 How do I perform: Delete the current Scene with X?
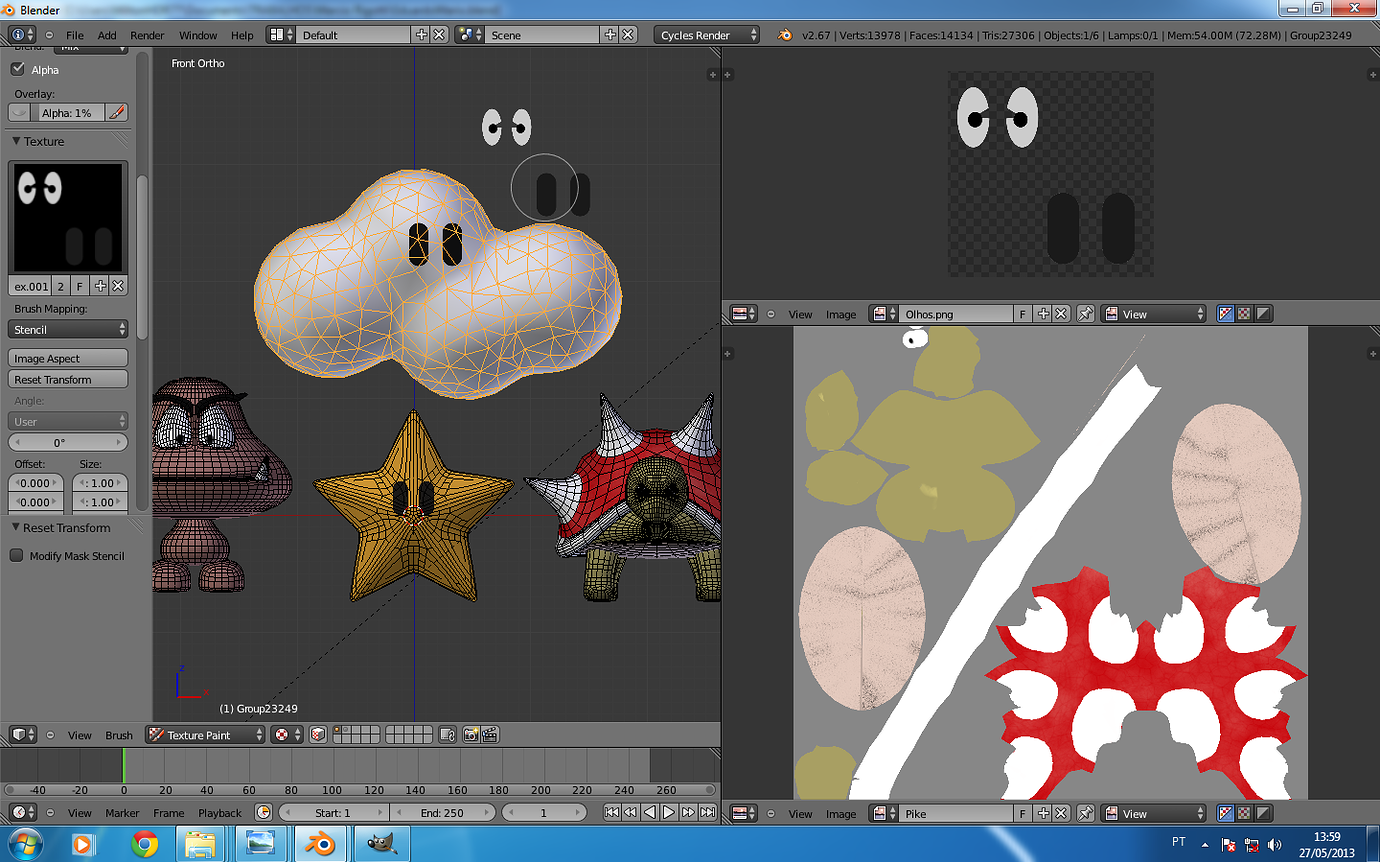pos(628,34)
